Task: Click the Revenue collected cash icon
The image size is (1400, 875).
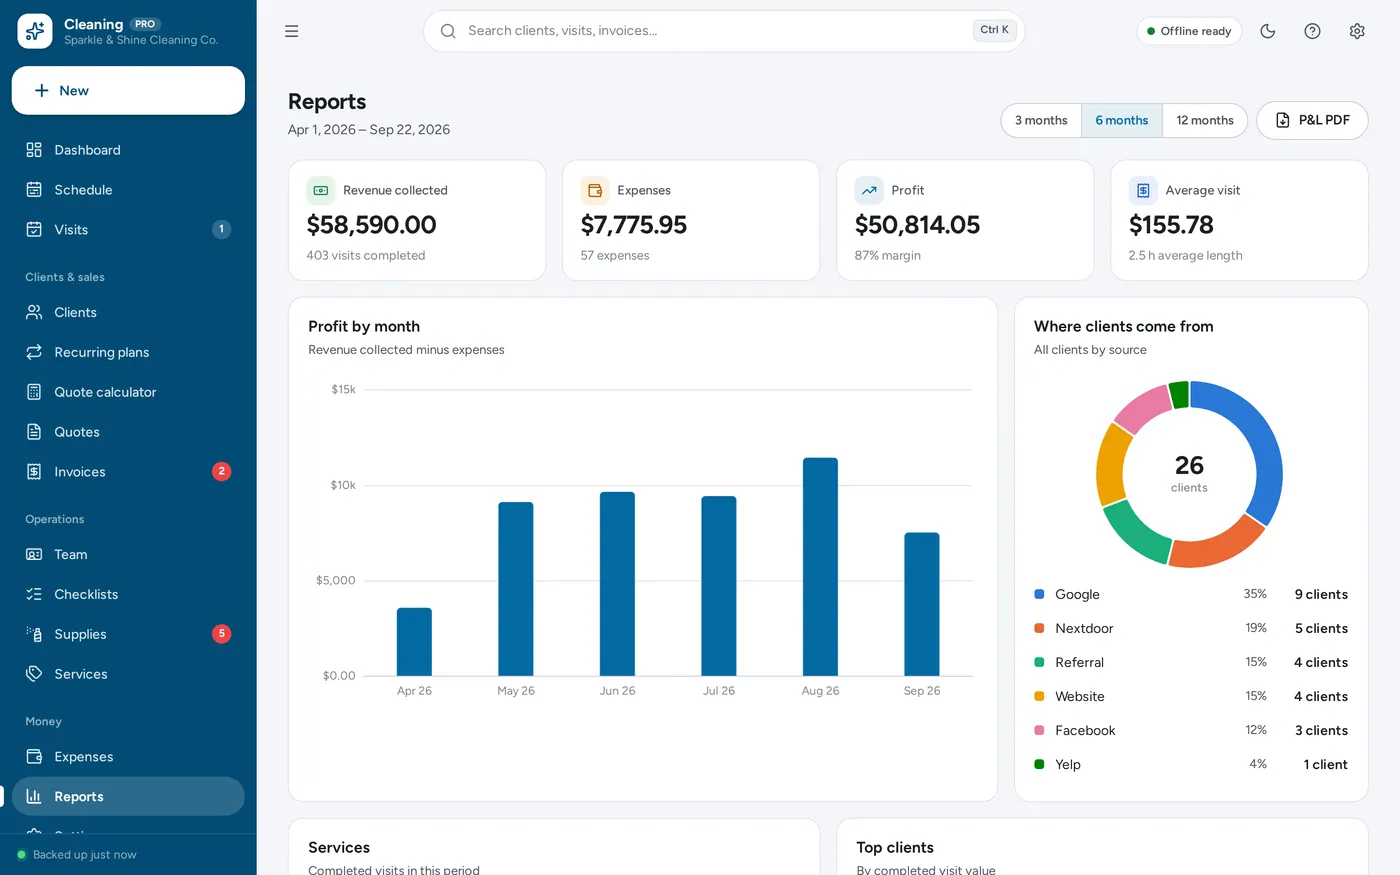Action: coord(321,190)
